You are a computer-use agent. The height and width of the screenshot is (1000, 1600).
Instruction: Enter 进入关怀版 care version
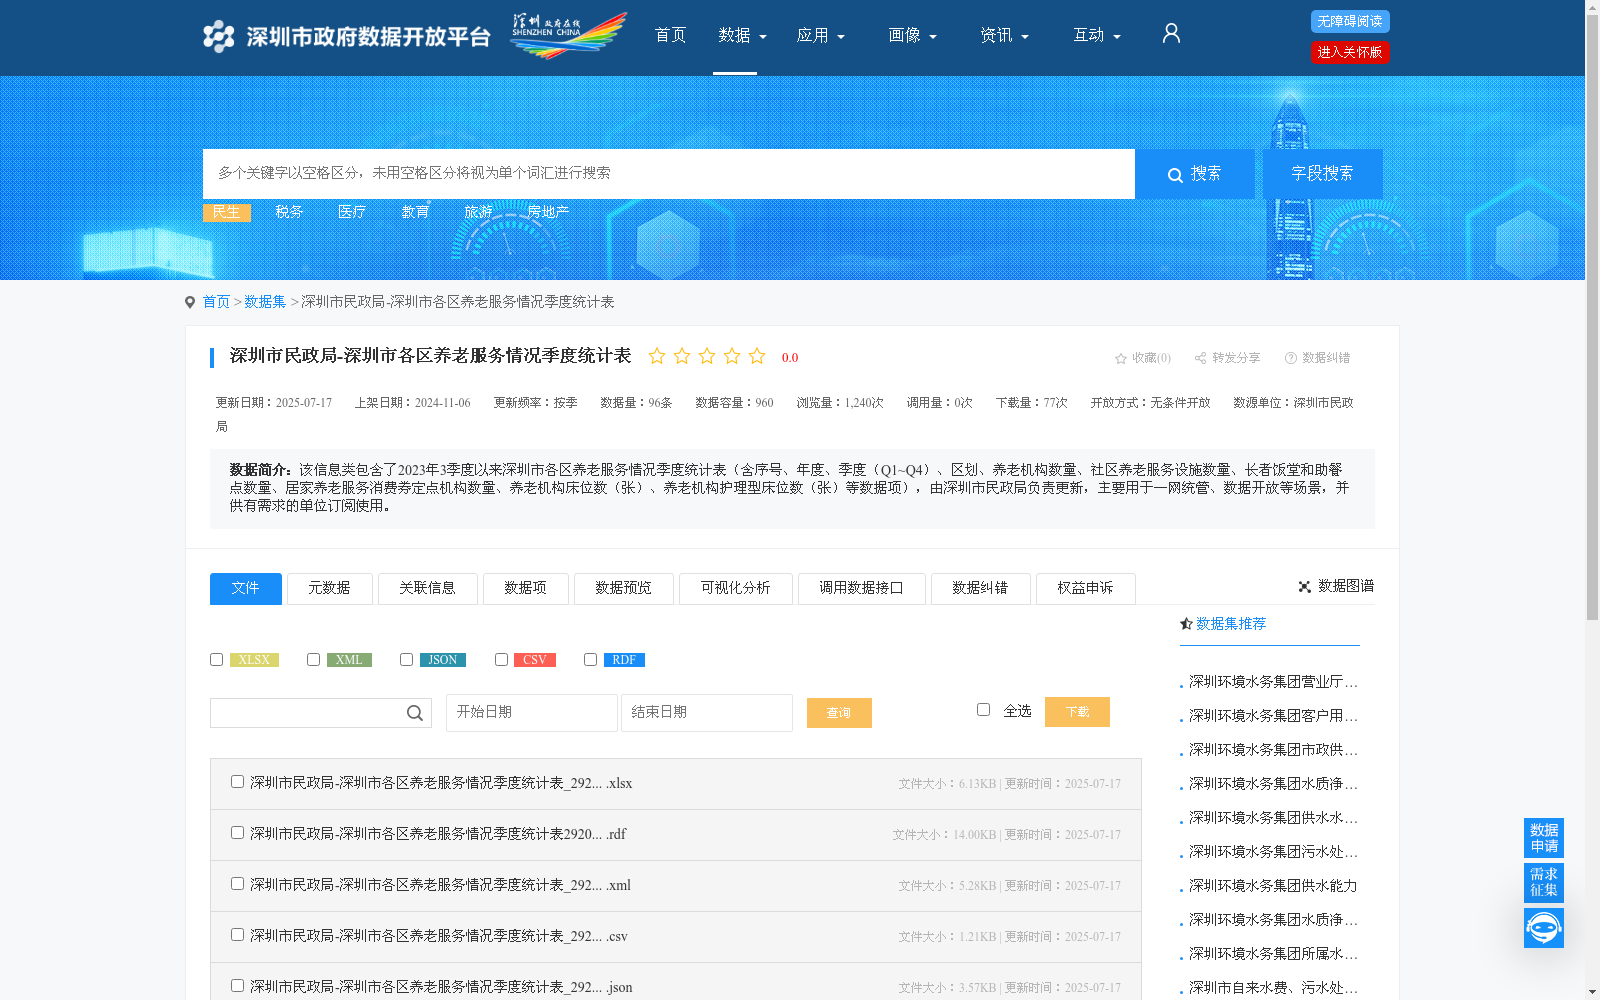point(1350,52)
